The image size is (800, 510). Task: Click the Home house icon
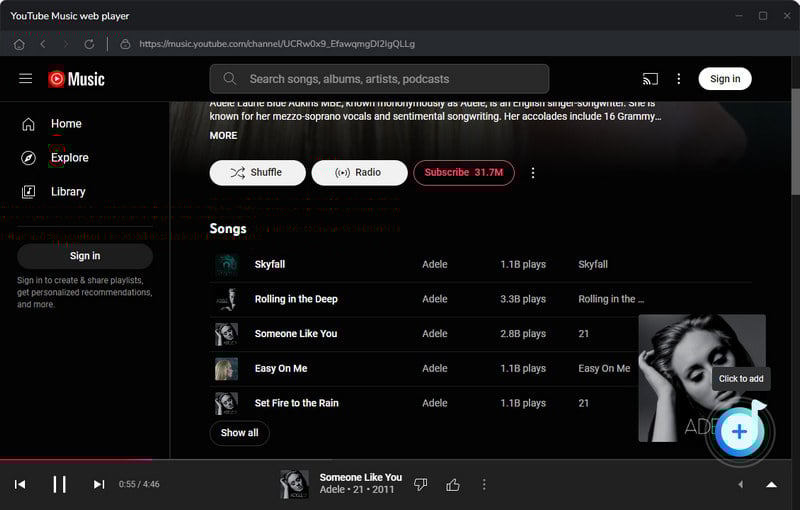click(29, 124)
